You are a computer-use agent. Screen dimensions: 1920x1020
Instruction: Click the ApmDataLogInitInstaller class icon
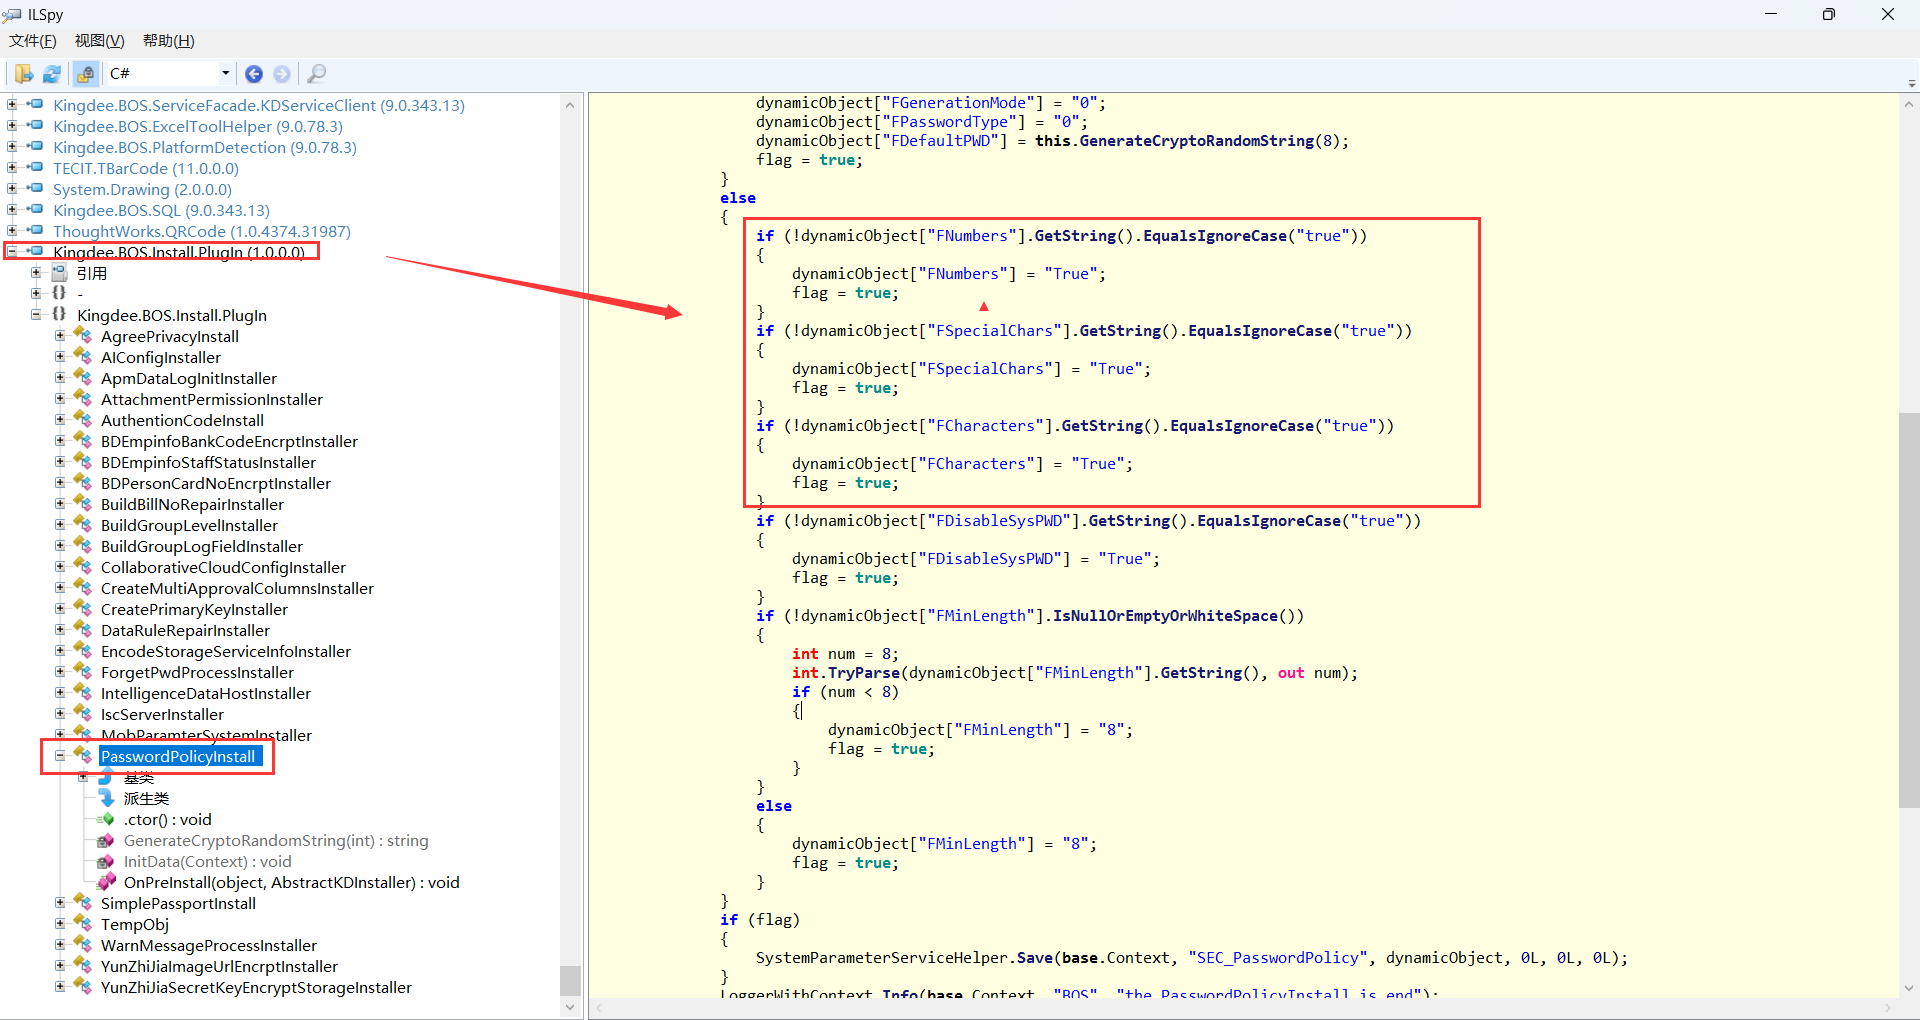point(83,378)
